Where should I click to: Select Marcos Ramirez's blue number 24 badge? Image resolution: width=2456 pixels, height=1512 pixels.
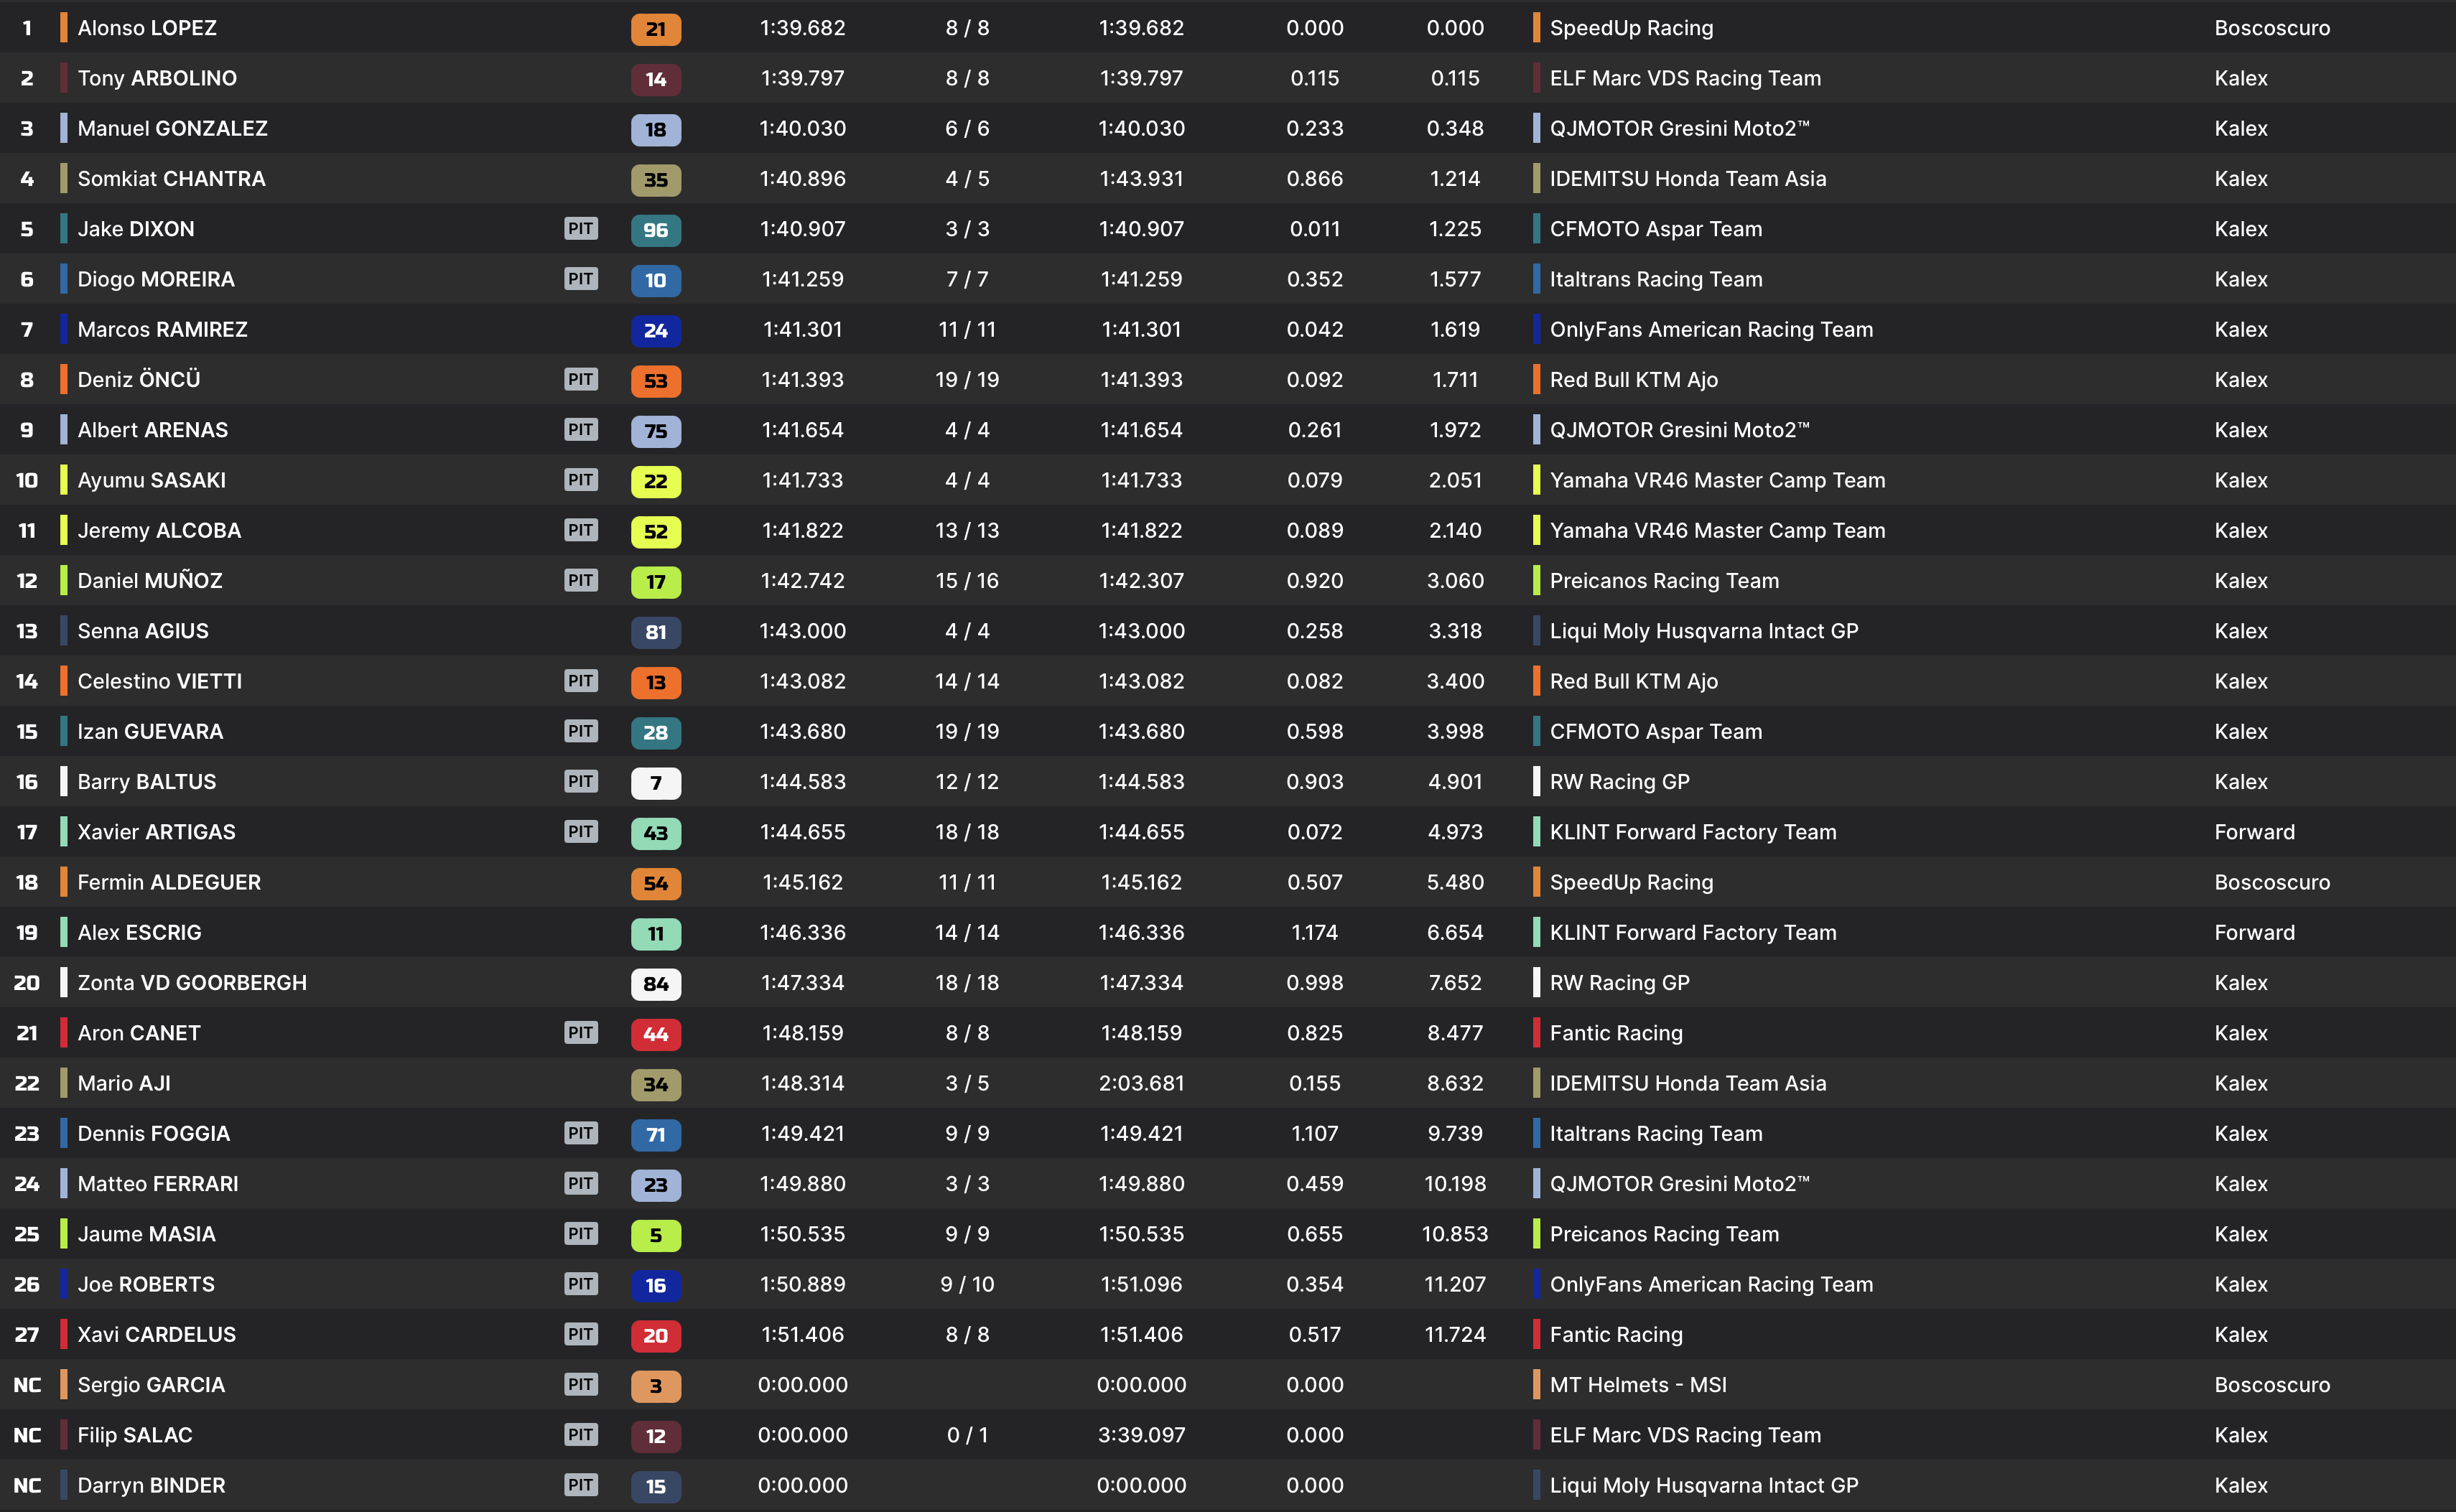coord(655,330)
